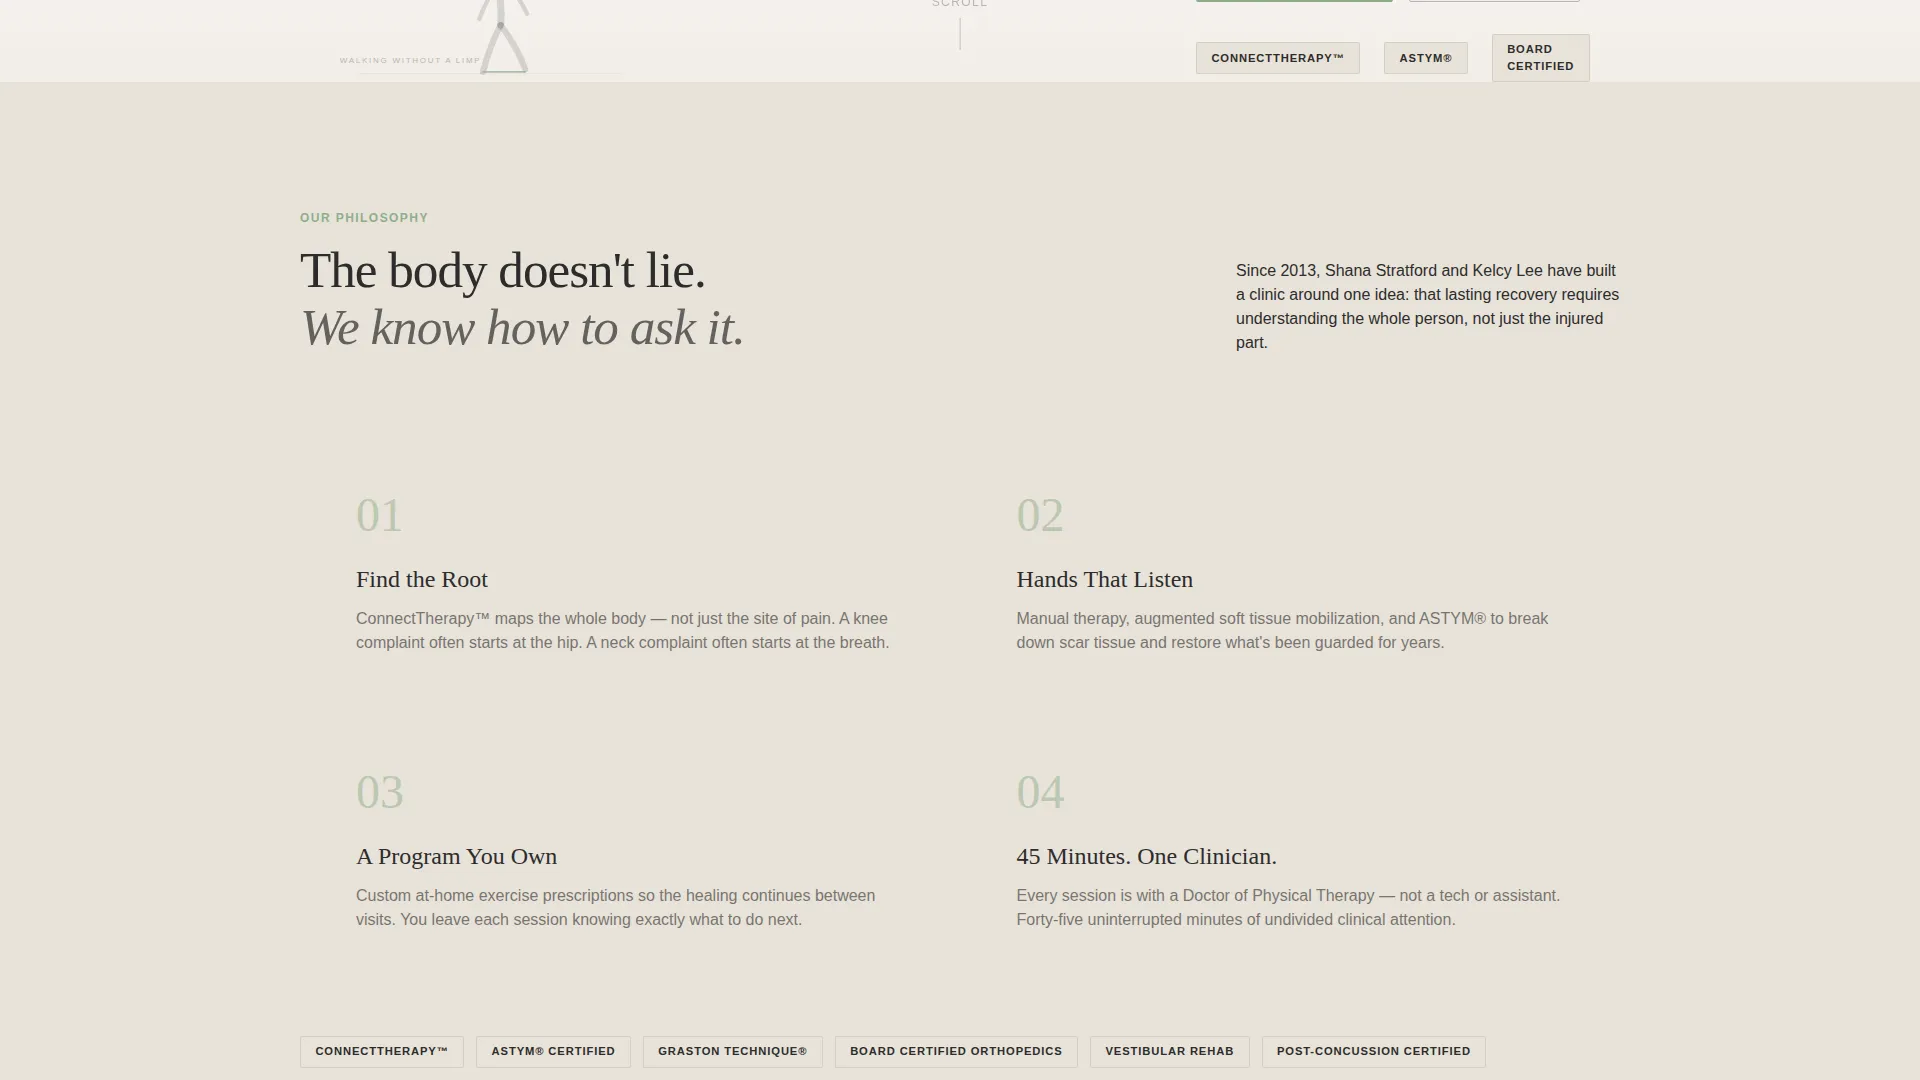This screenshot has height=1080, width=1920.
Task: Click the italic line 'We know how to ask it.'
Action: pos(522,328)
